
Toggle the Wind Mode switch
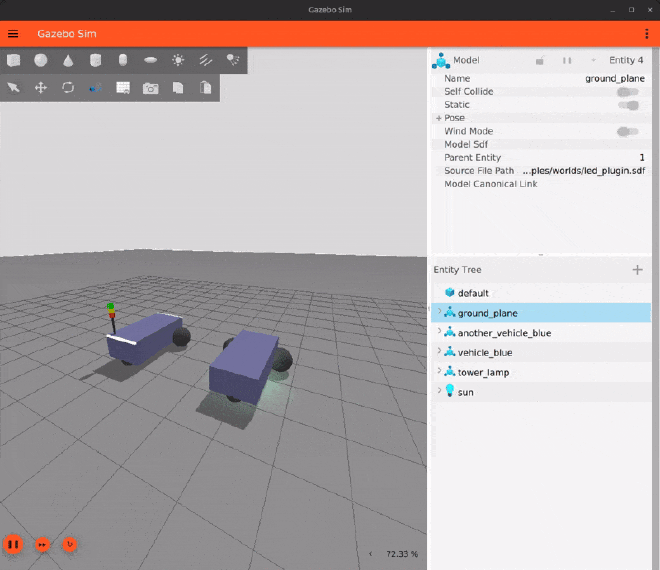(627, 131)
